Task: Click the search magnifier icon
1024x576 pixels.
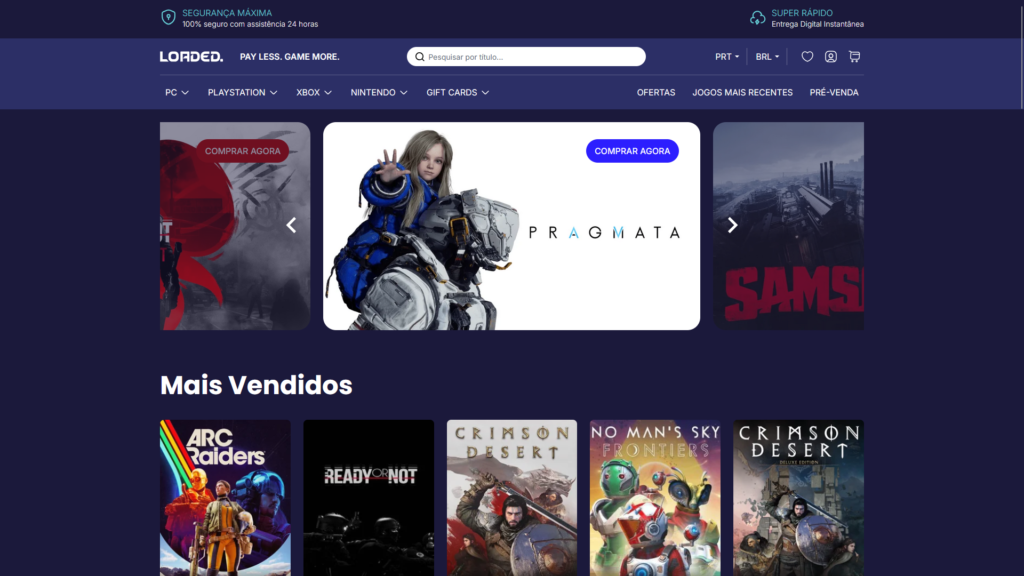Action: [x=420, y=57]
